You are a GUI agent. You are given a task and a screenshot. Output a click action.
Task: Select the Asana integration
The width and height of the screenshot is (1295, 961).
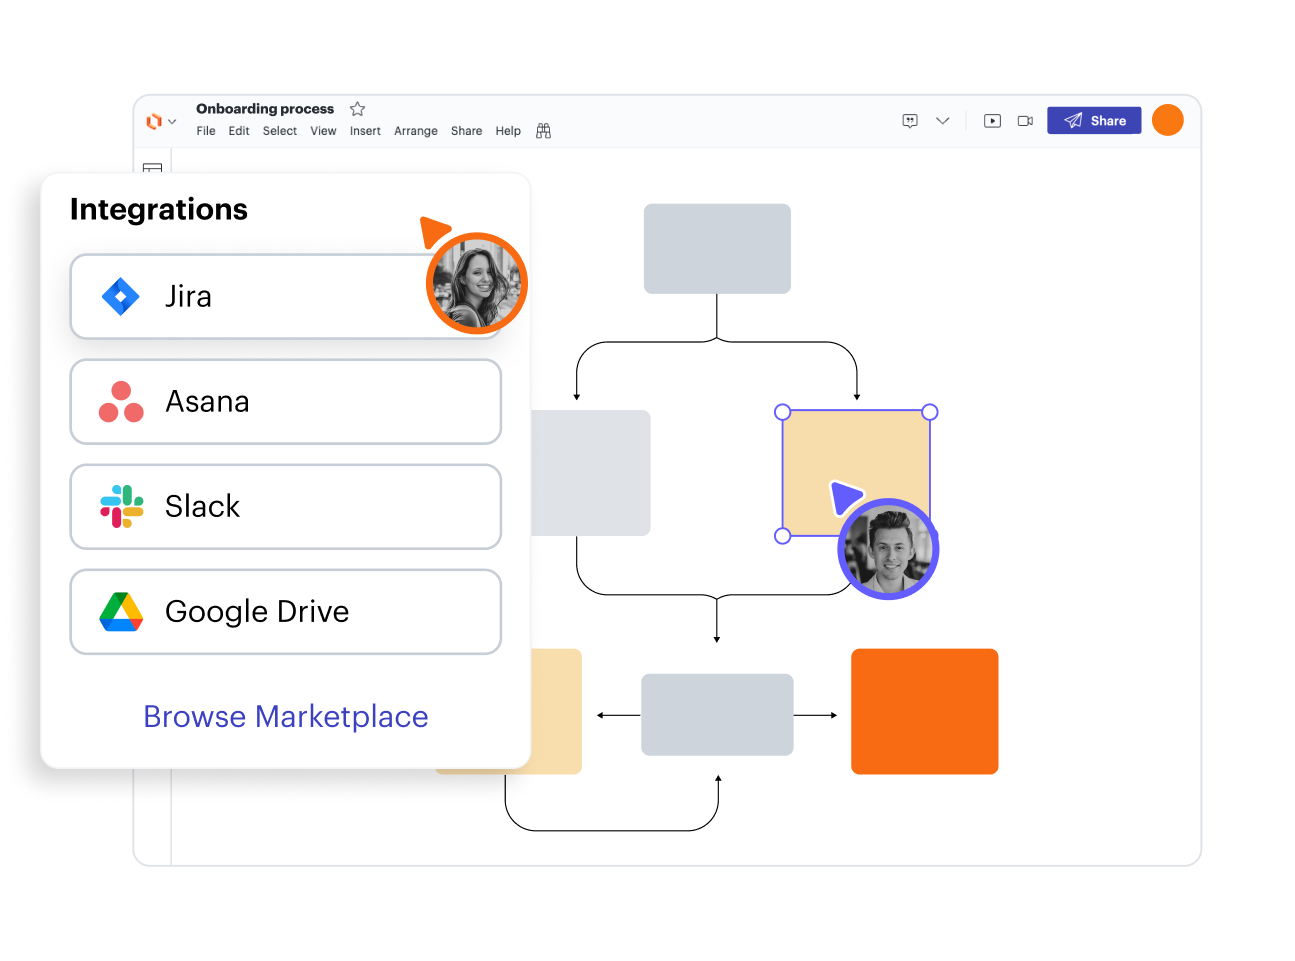coord(285,402)
